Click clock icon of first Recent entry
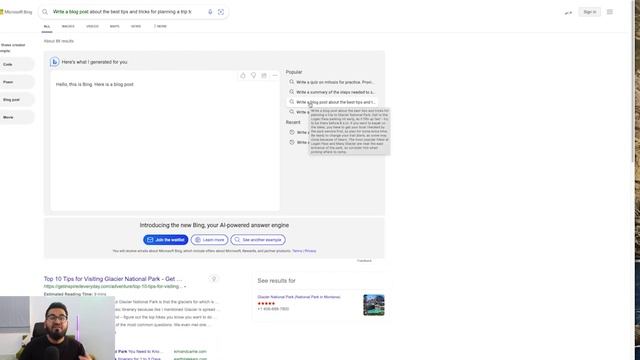This screenshot has width=640, height=360. (x=292, y=132)
